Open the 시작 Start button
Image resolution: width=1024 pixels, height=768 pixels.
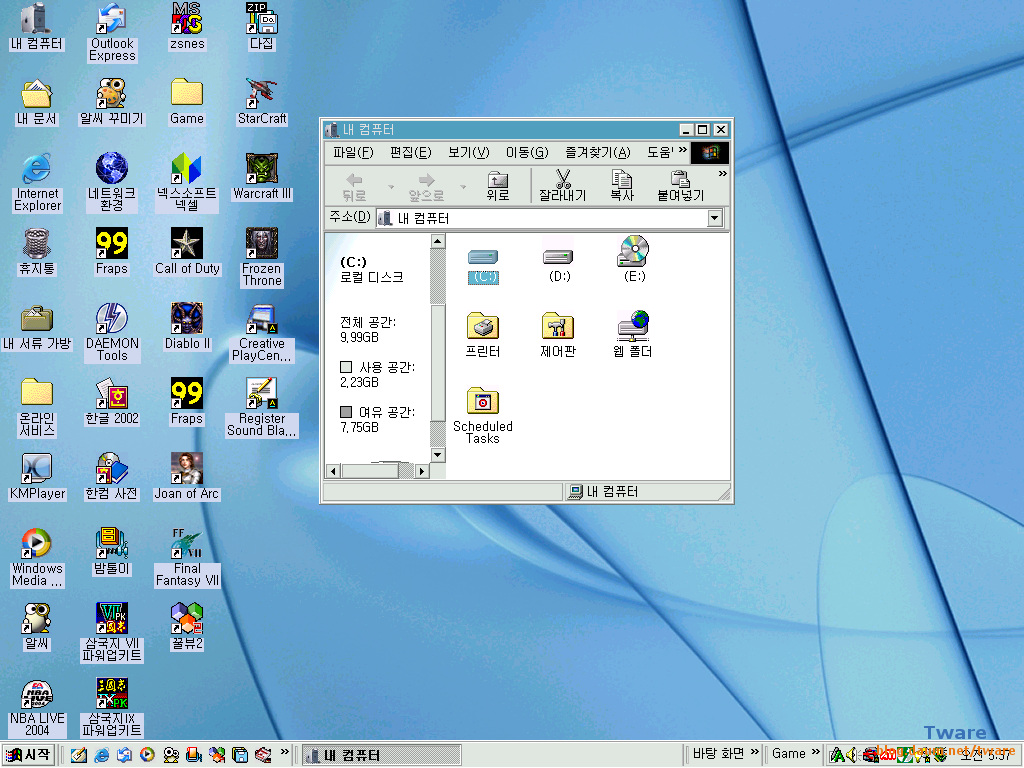tap(27, 755)
